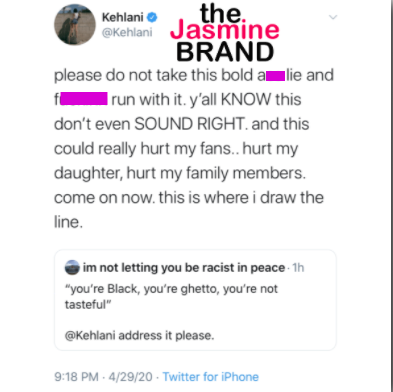The height and width of the screenshot is (392, 393).
Task: Open the quoted tweet card
Action: (195, 300)
